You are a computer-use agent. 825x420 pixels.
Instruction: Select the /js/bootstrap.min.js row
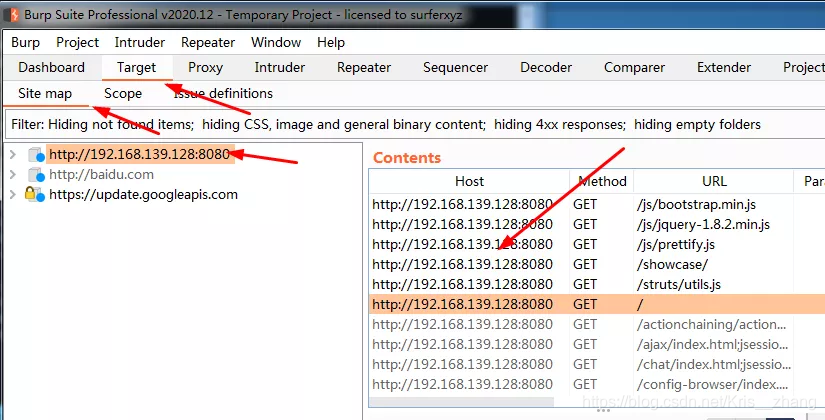[x=597, y=204]
